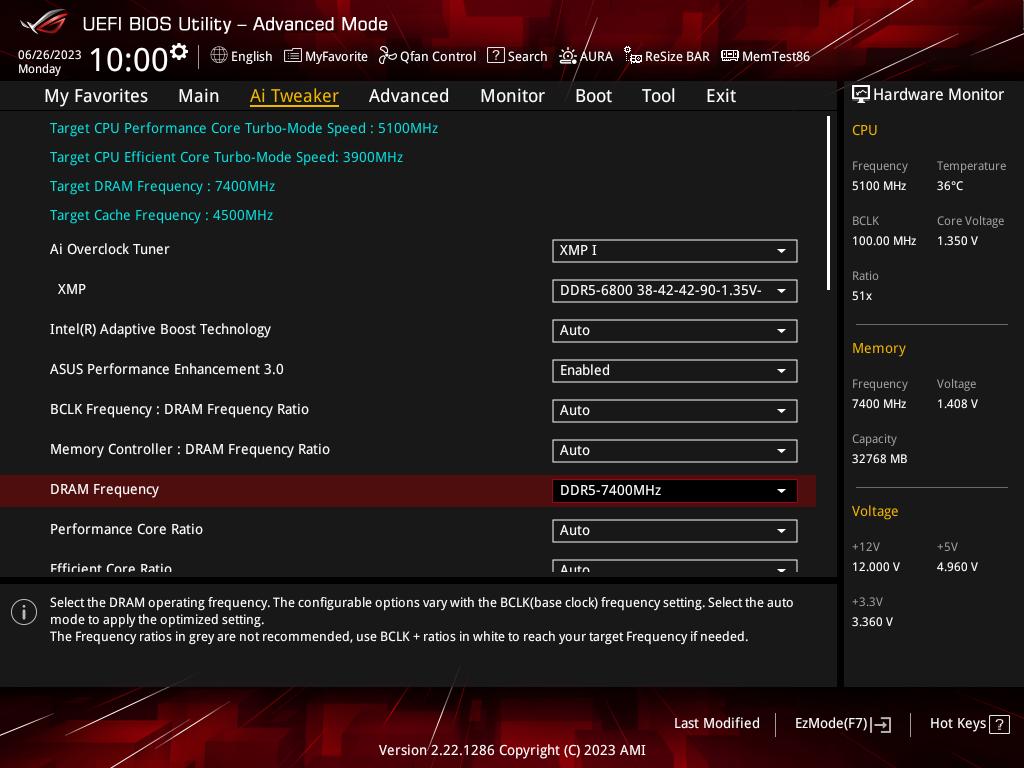
Task: Open Qfan Control fan icon
Action: point(388,56)
